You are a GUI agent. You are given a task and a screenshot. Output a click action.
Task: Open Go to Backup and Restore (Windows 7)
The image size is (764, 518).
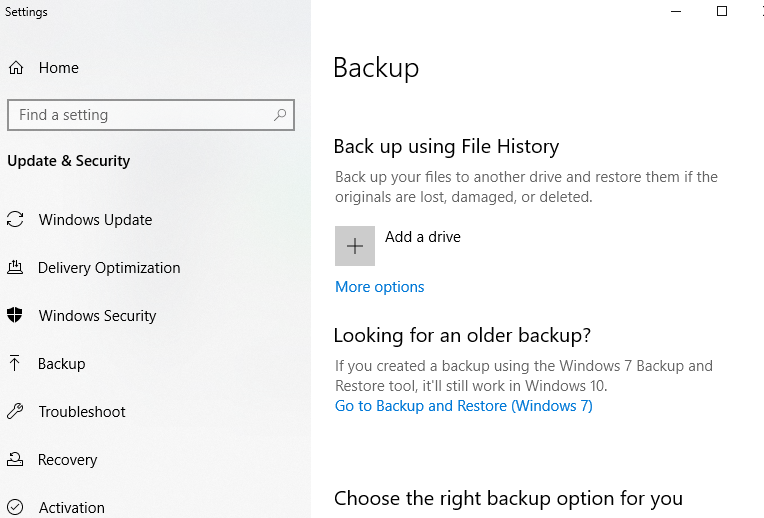[464, 406]
